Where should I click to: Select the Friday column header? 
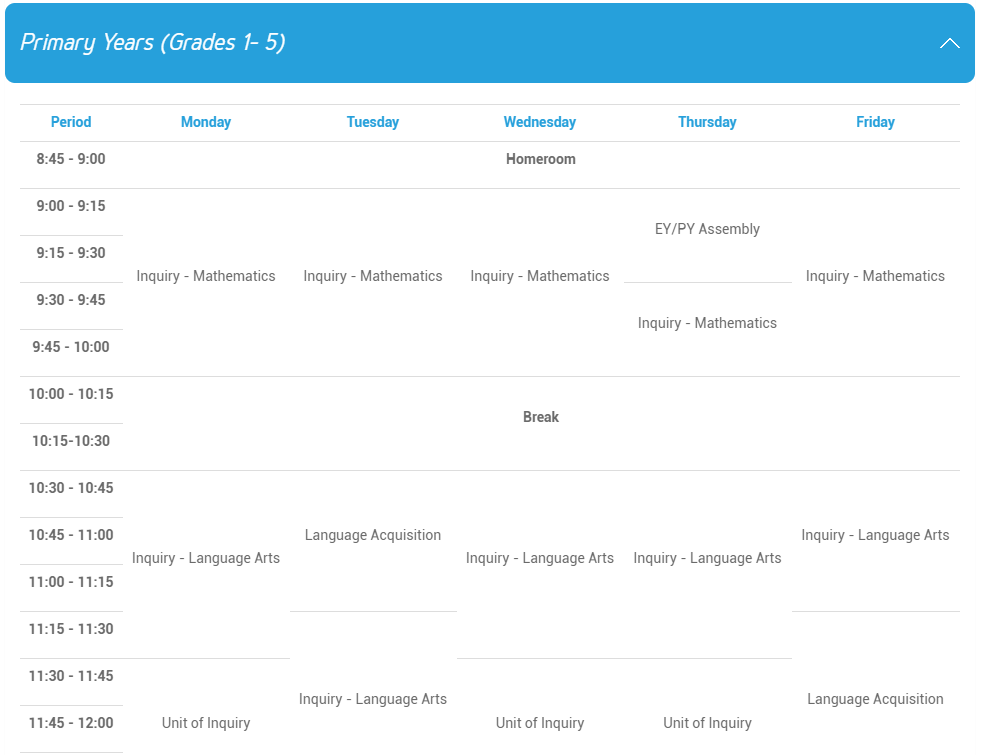[x=875, y=122]
